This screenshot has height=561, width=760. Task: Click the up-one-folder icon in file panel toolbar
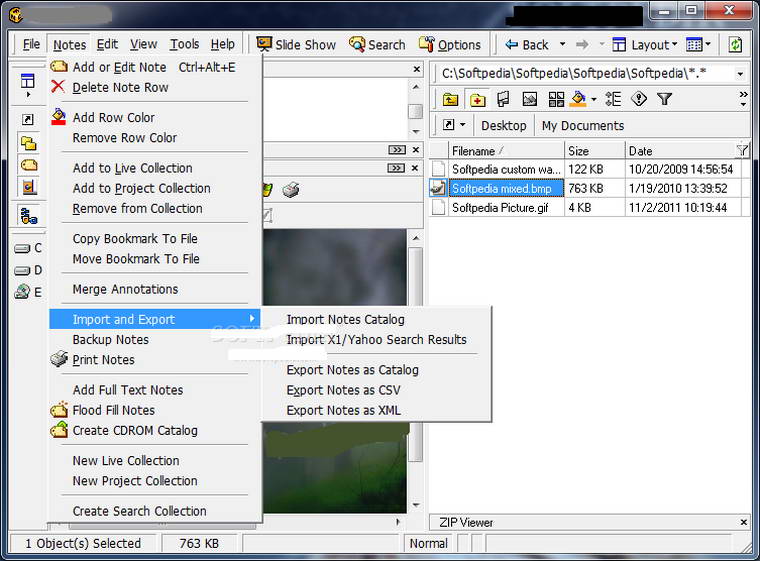450,99
